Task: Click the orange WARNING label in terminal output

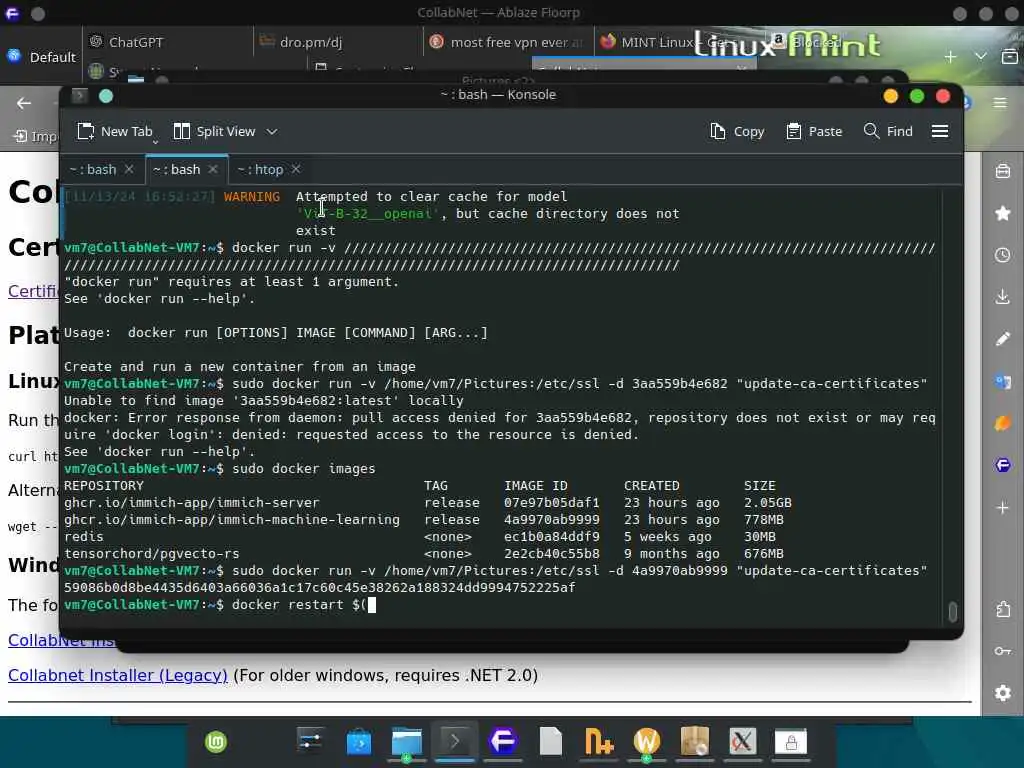Action: [x=251, y=197]
